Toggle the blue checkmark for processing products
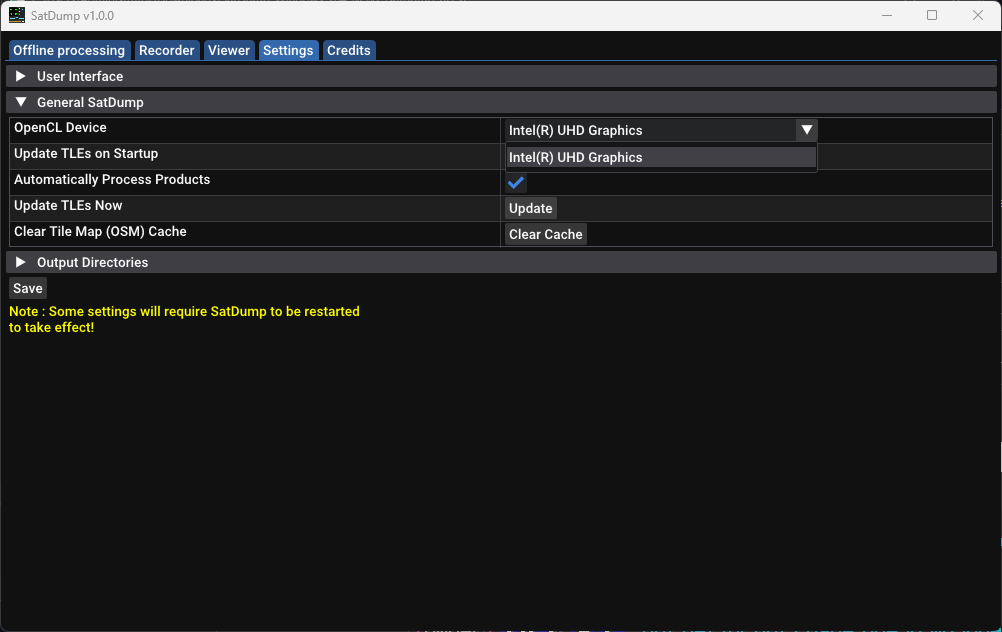Screen dimensions: 1002x632 click(x=515, y=183)
